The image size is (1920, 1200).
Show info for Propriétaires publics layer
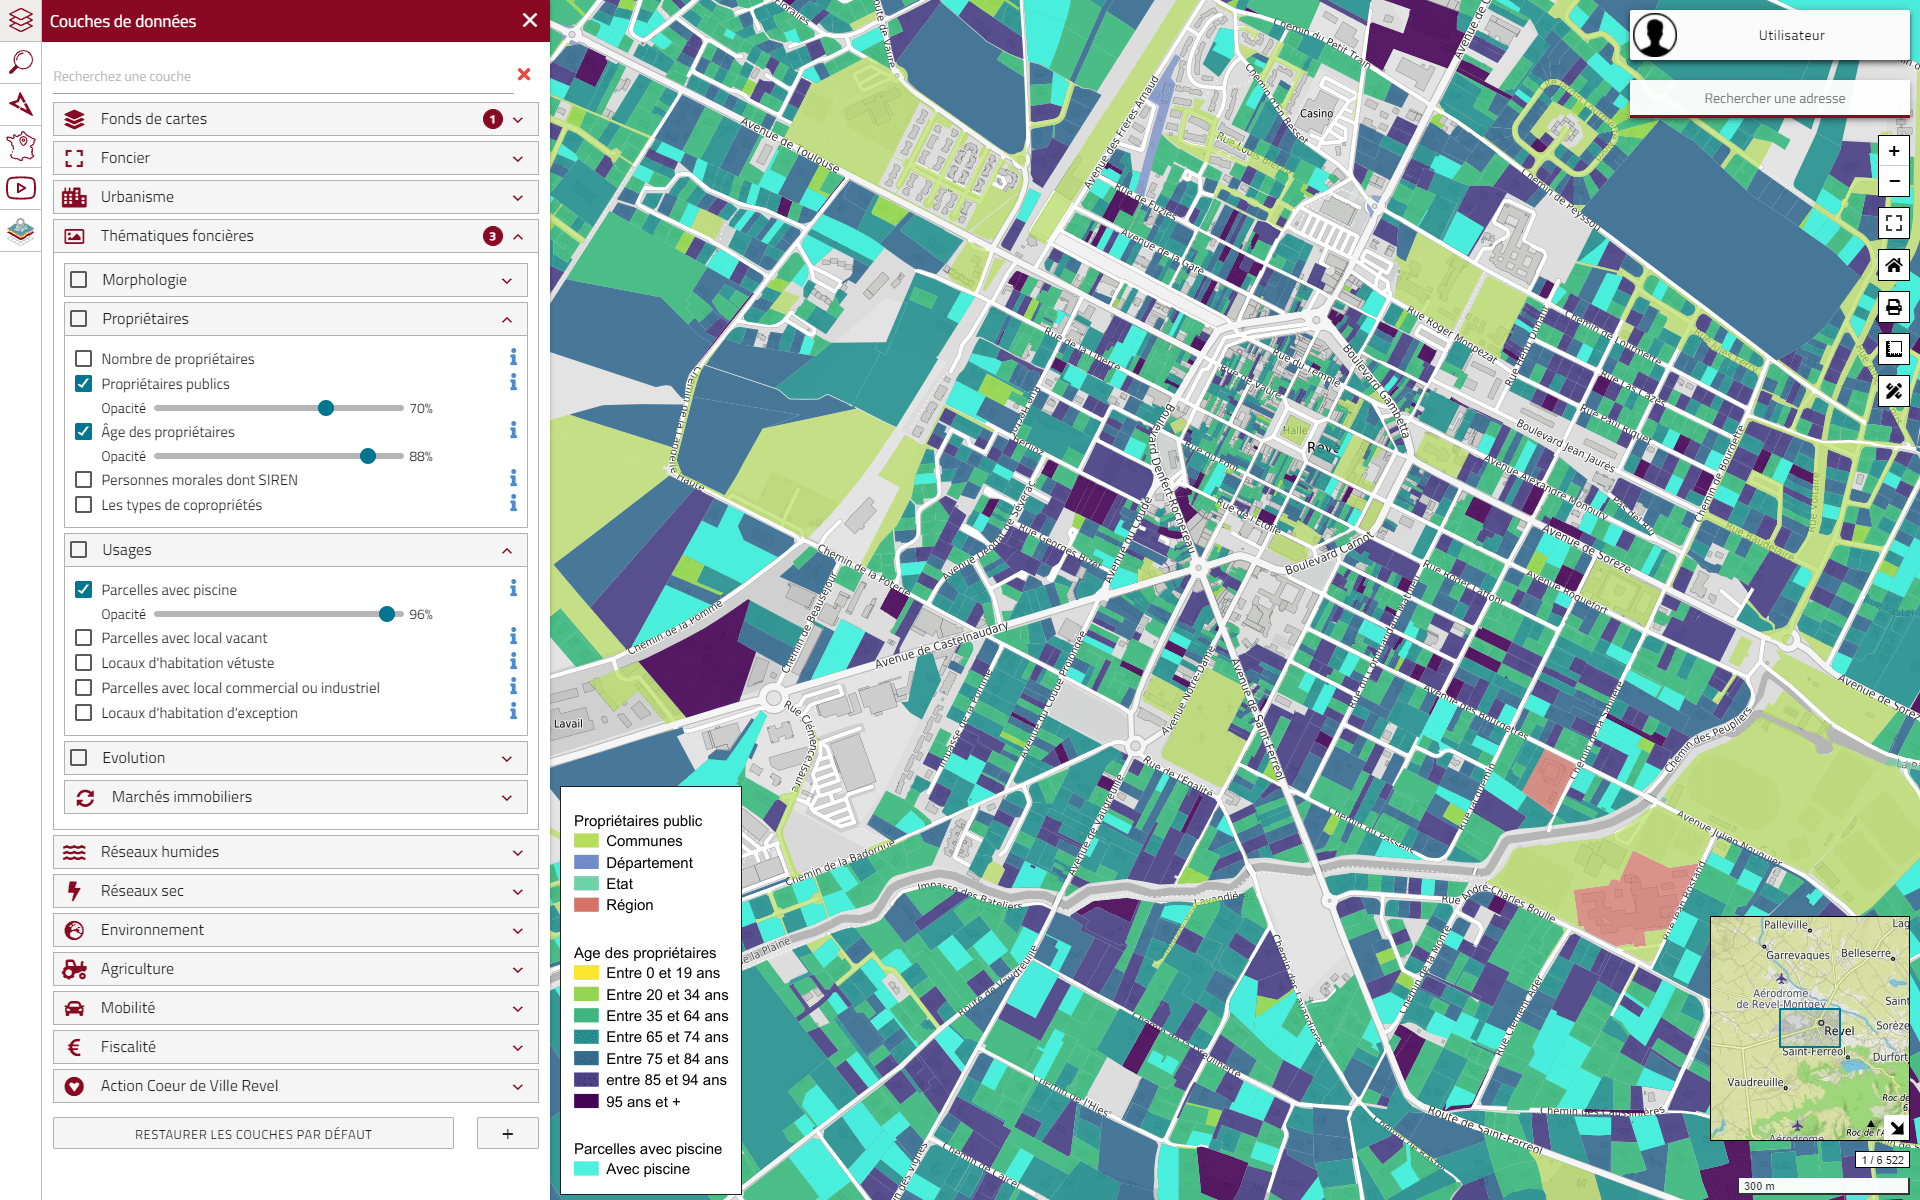pyautogui.click(x=513, y=383)
